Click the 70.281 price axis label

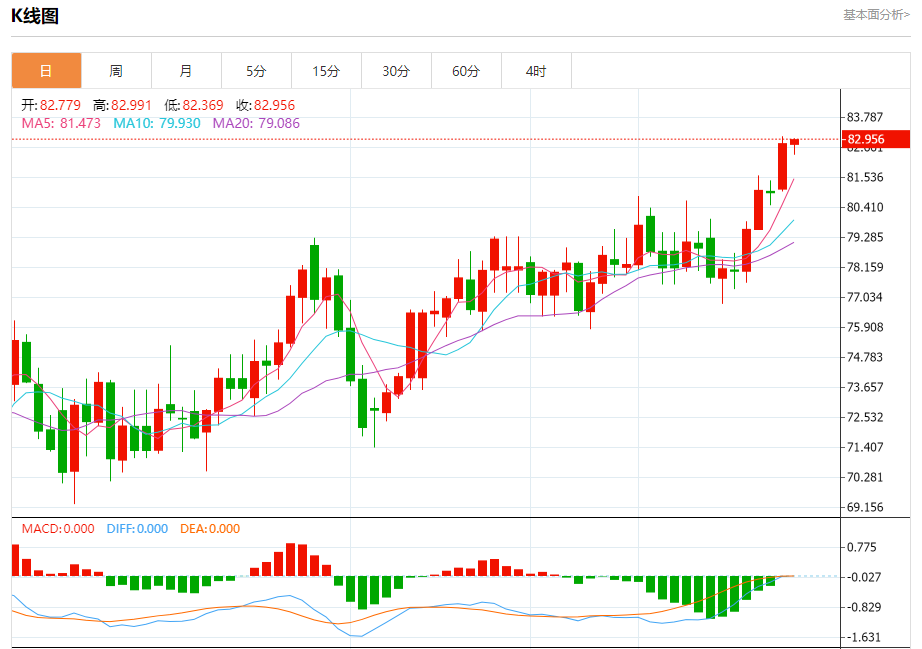865,477
